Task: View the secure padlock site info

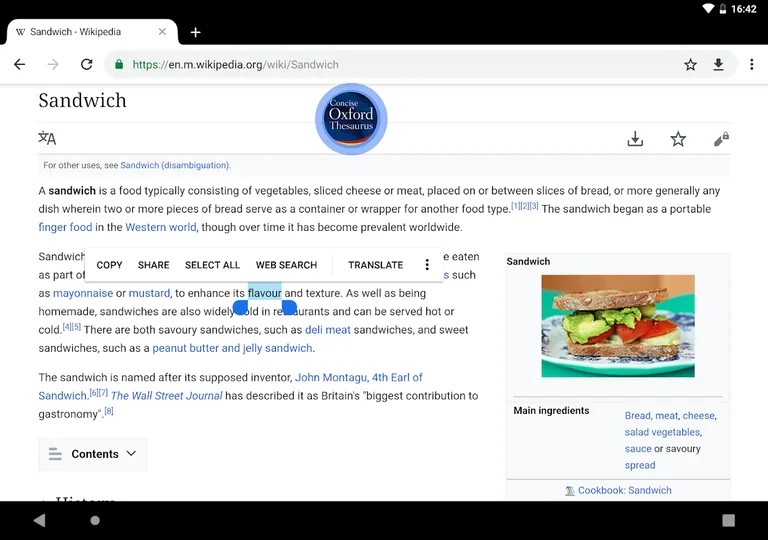Action: (x=119, y=64)
